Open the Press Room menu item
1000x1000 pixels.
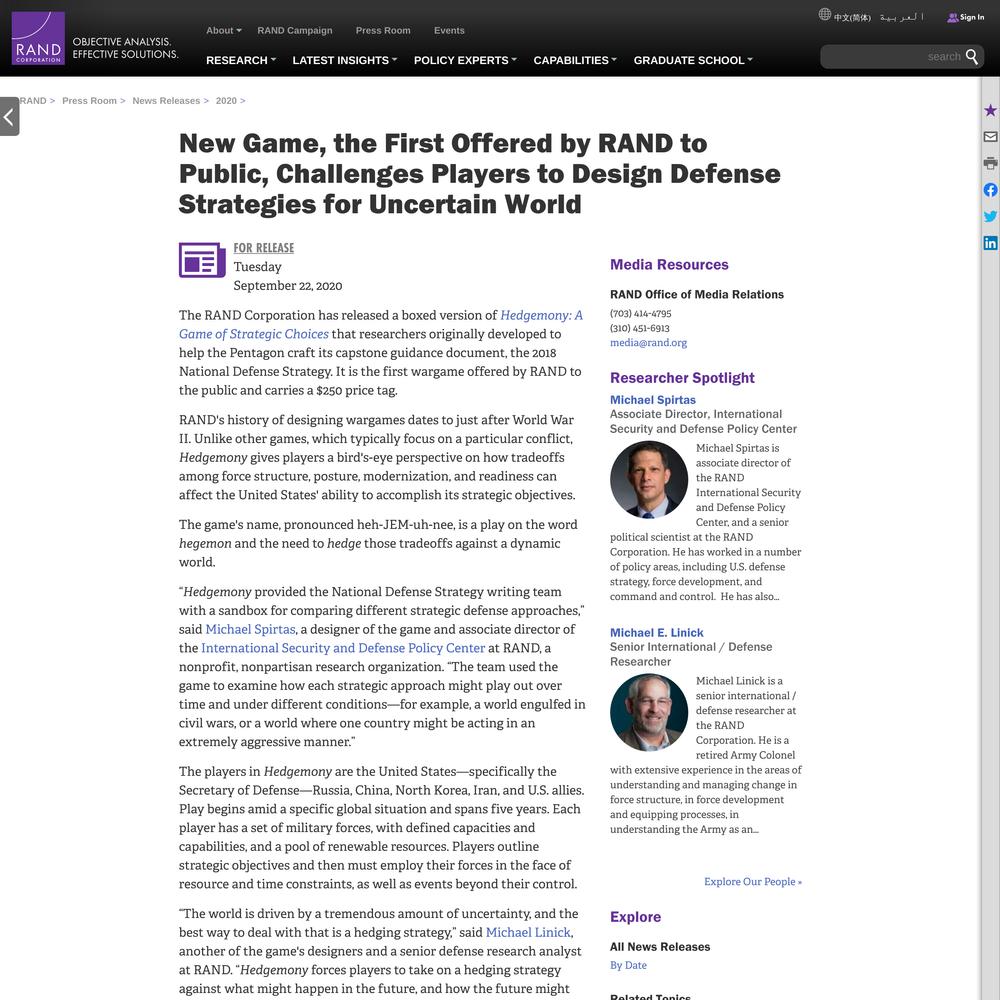click(383, 30)
